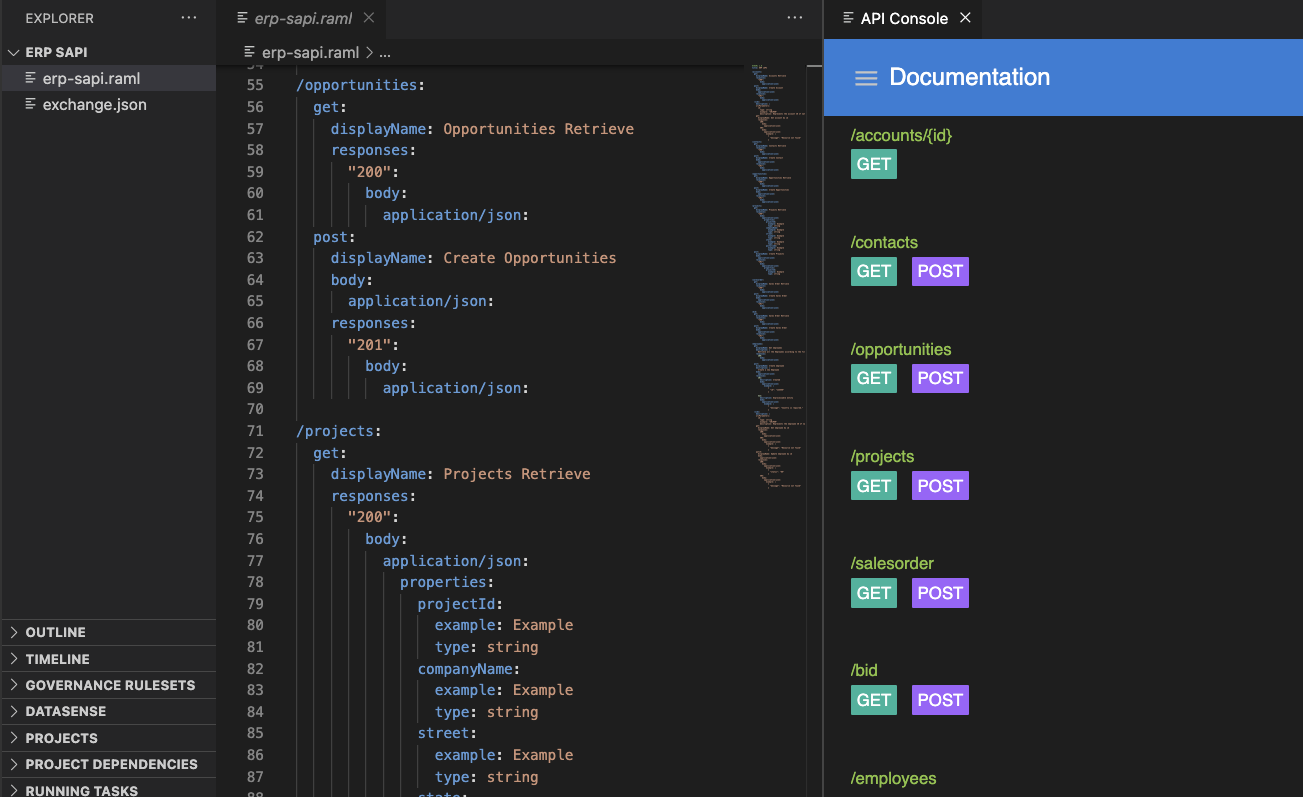Click POST under /bid
Screen dimensions: 1303x797
(x=939, y=700)
